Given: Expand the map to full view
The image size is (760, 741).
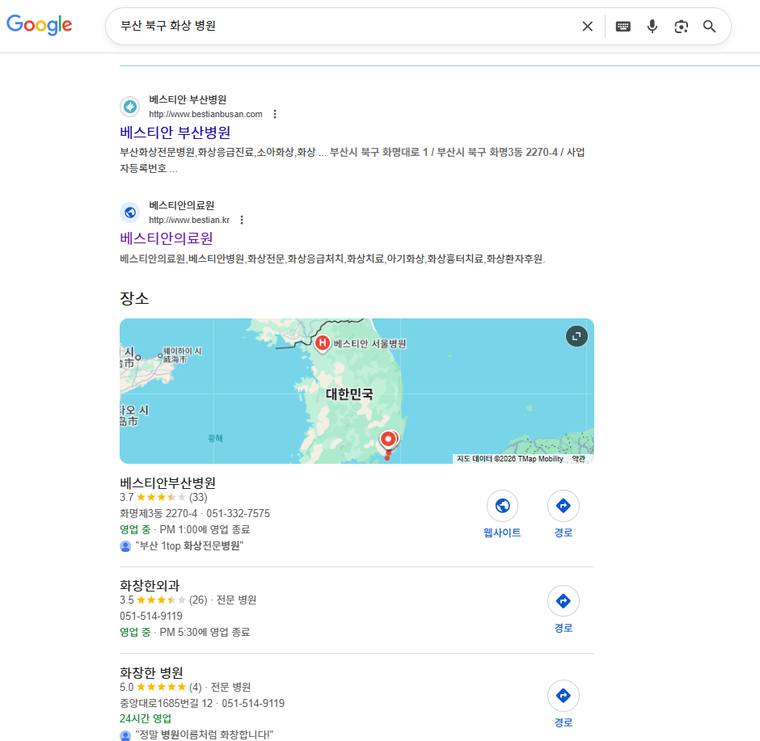Looking at the screenshot, I should pos(576,336).
